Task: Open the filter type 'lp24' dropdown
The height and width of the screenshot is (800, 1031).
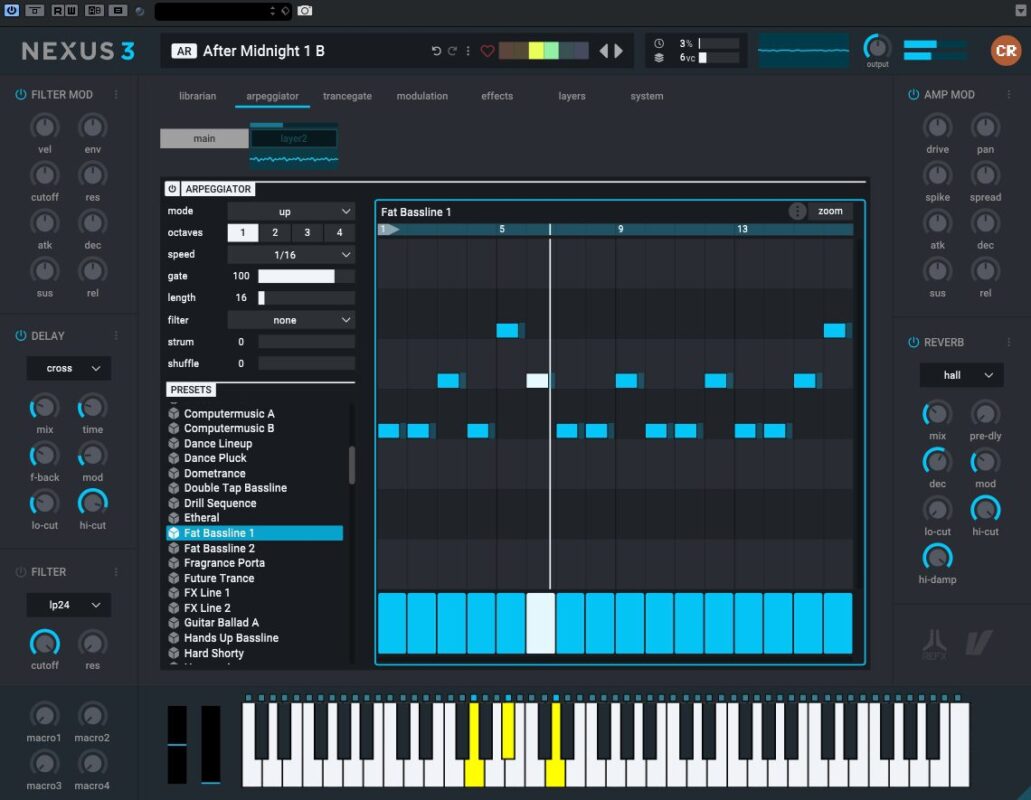Action: tap(68, 605)
